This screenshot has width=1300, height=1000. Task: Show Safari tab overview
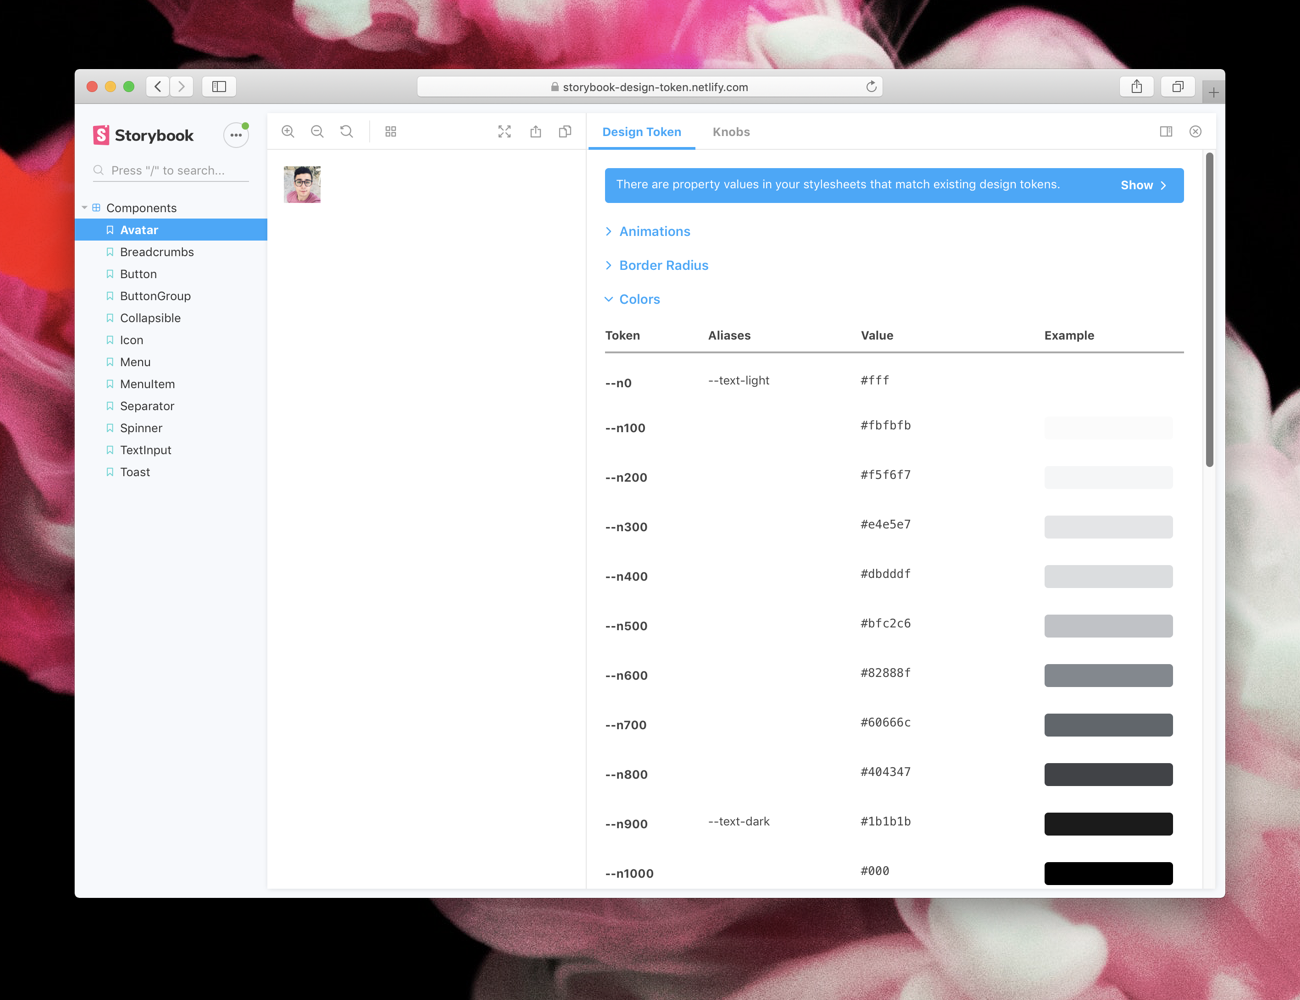pyautogui.click(x=1178, y=87)
